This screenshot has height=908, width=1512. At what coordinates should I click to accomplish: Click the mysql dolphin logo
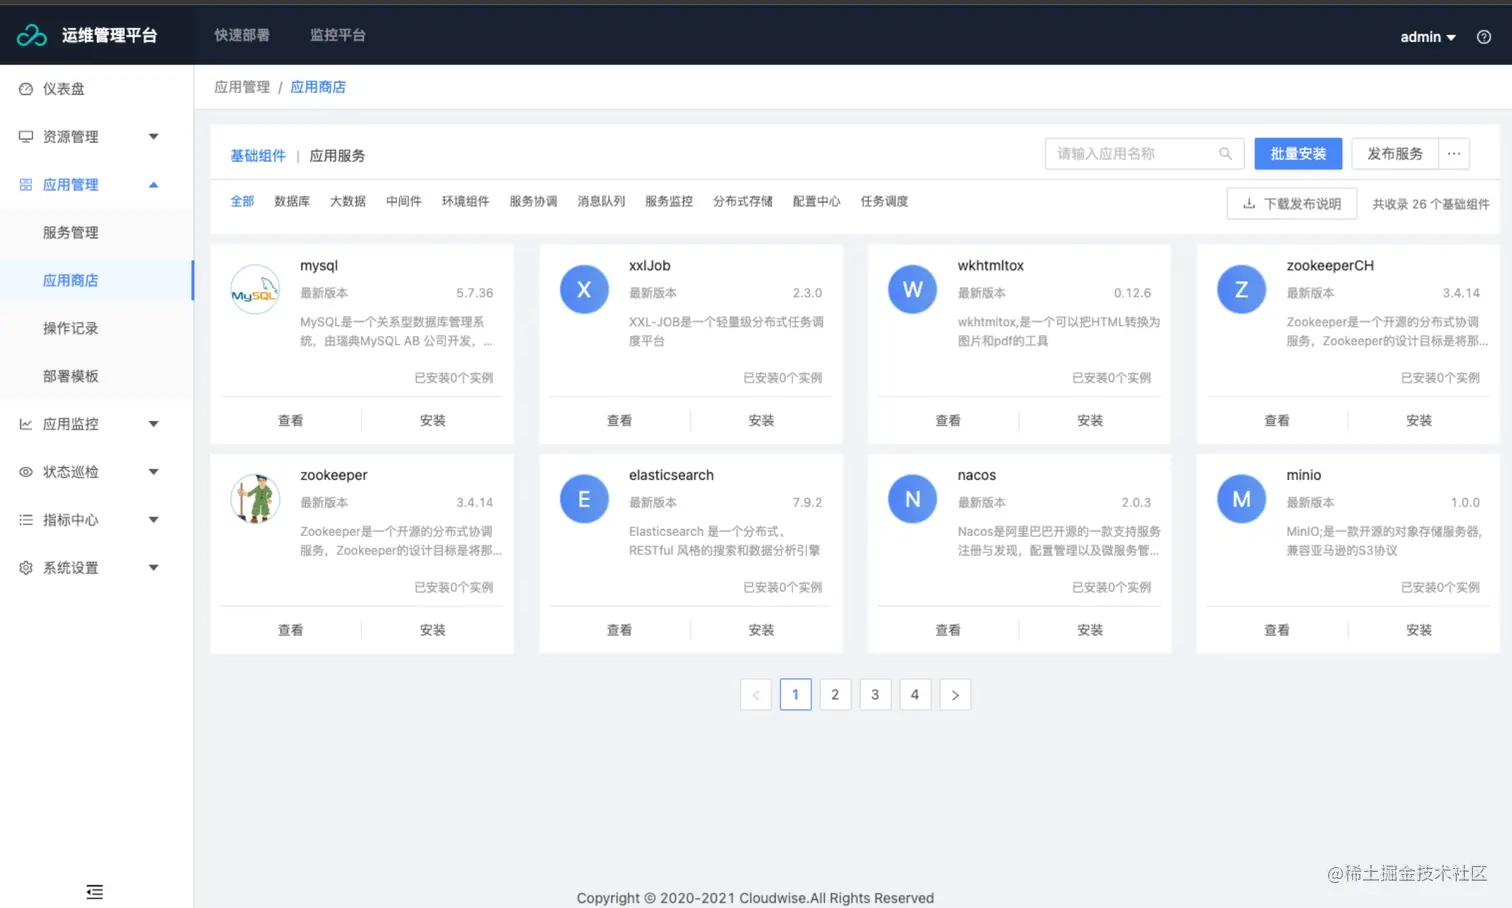pos(255,290)
